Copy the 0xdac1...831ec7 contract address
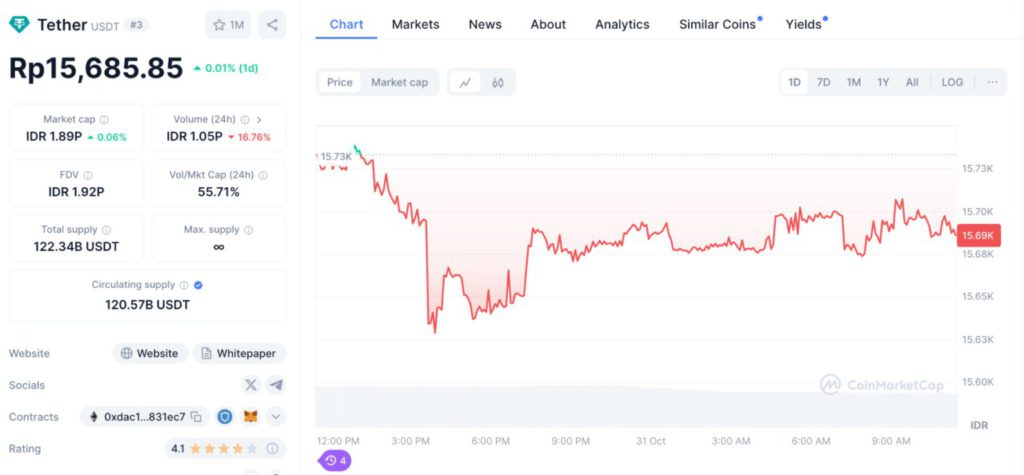This screenshot has width=1024, height=475. [197, 417]
